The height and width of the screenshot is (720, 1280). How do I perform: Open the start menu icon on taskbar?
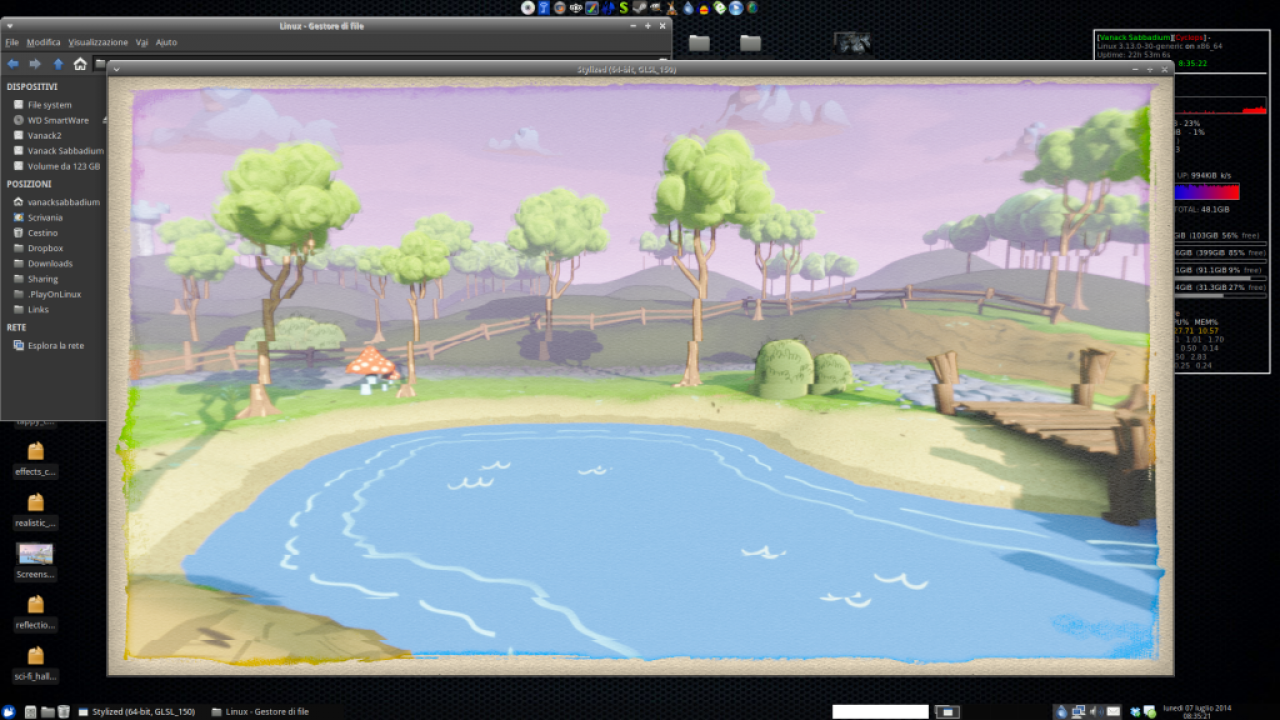(x=8, y=712)
